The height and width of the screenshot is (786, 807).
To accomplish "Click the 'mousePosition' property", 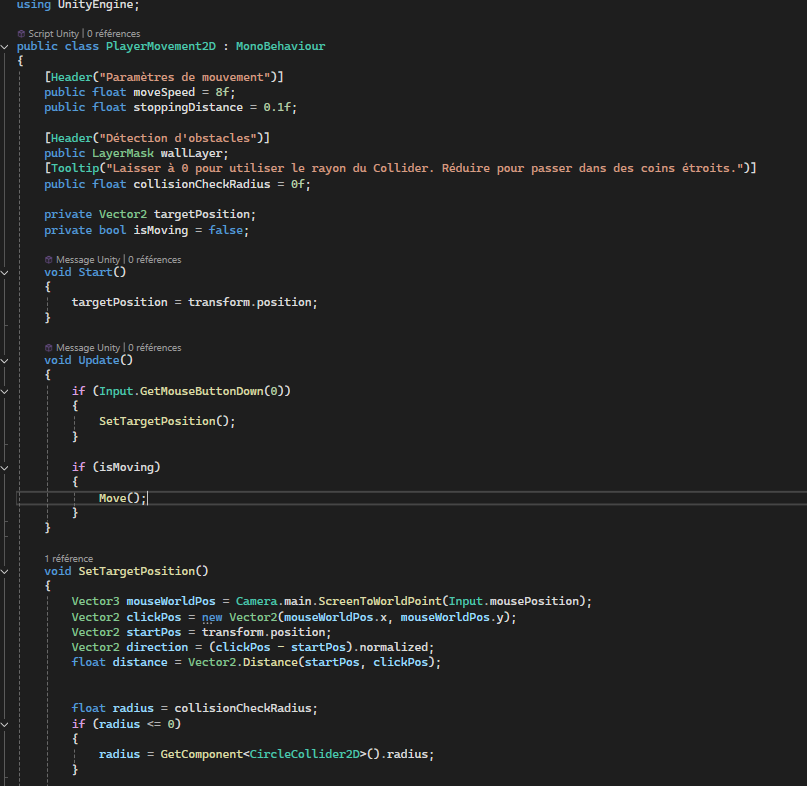I will [x=534, y=601].
